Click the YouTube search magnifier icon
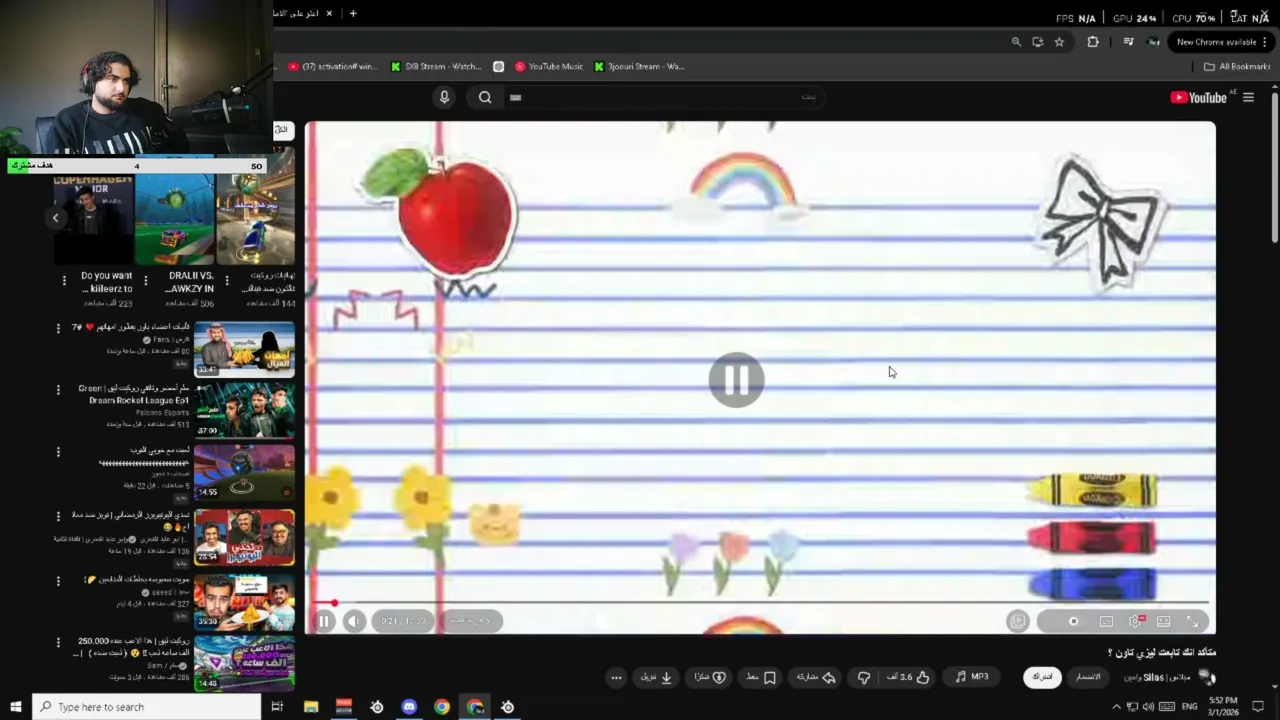The height and width of the screenshot is (720, 1280). (485, 97)
